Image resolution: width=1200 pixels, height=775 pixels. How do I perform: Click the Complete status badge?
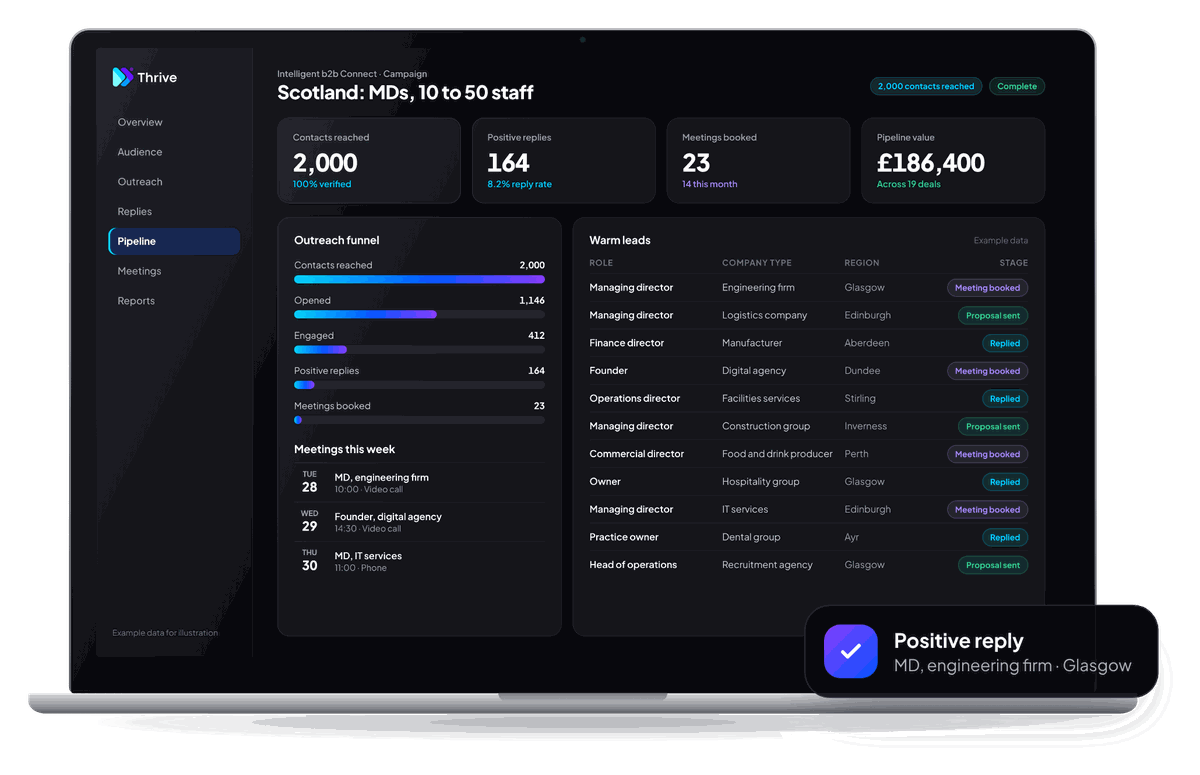click(1017, 86)
